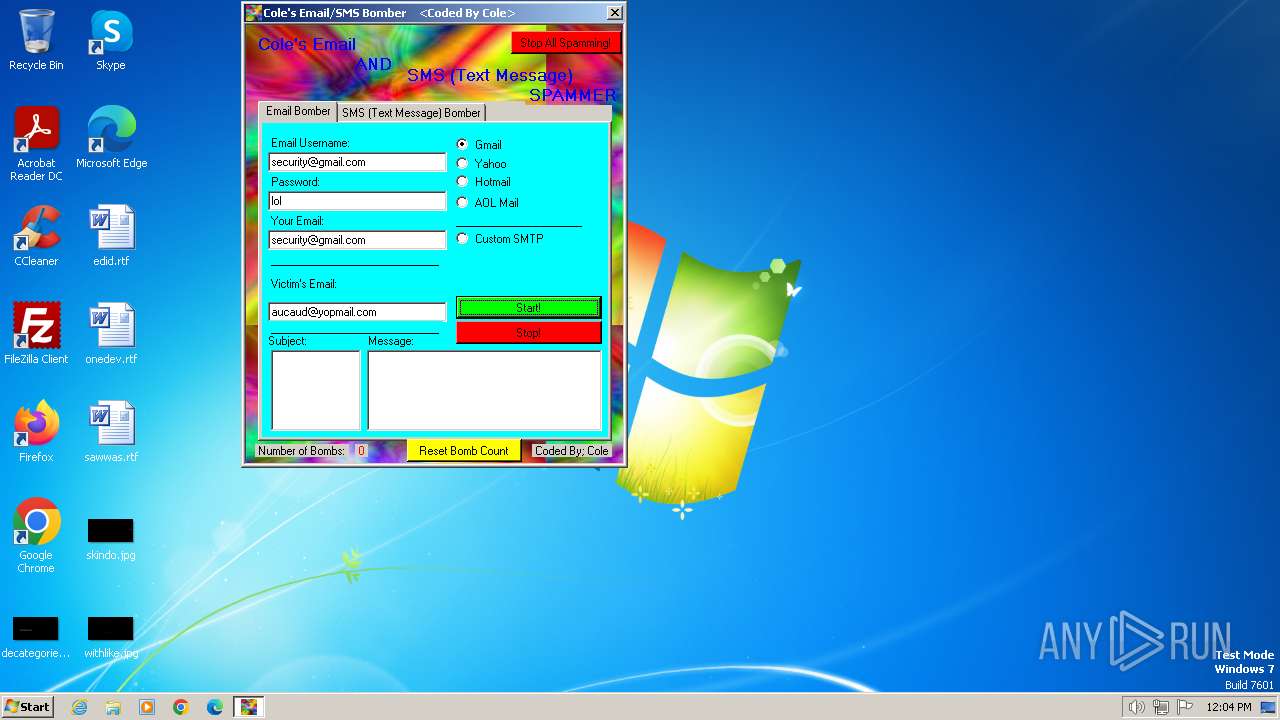Viewport: 1280px width, 720px height.
Task: Switch to the Email Bomber tab
Action: tap(298, 111)
